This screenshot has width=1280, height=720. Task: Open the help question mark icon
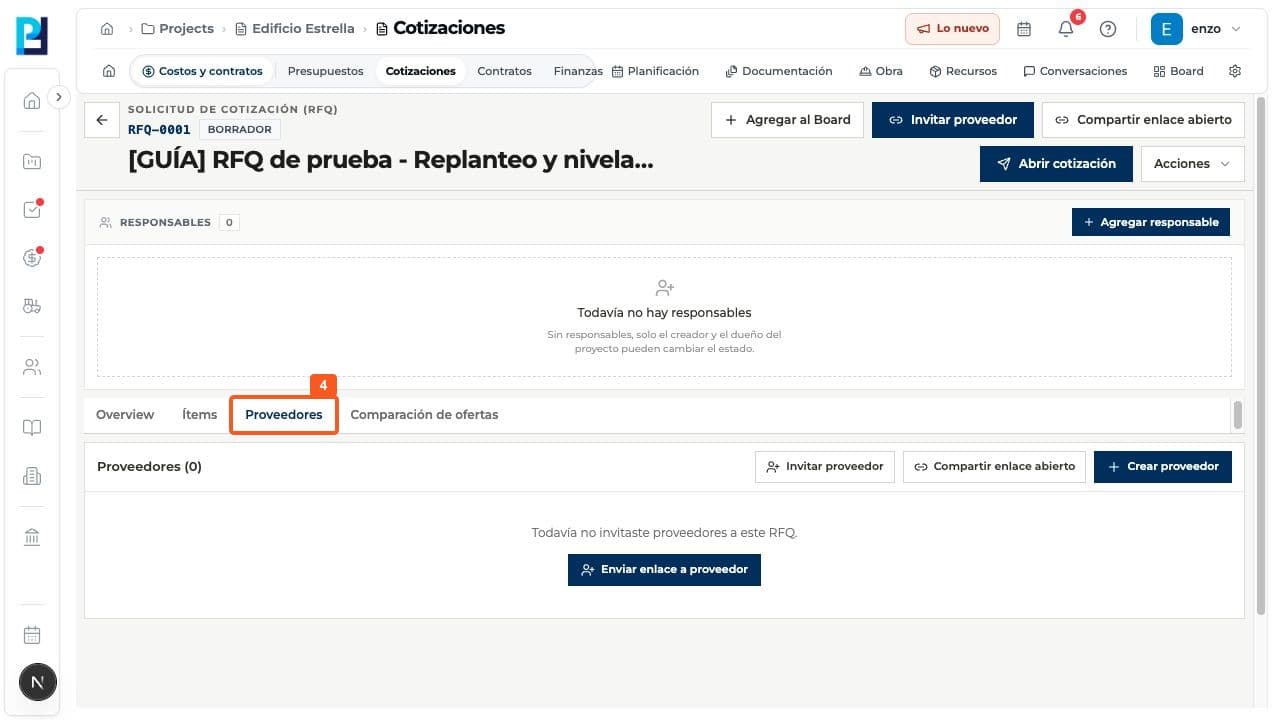point(1108,29)
